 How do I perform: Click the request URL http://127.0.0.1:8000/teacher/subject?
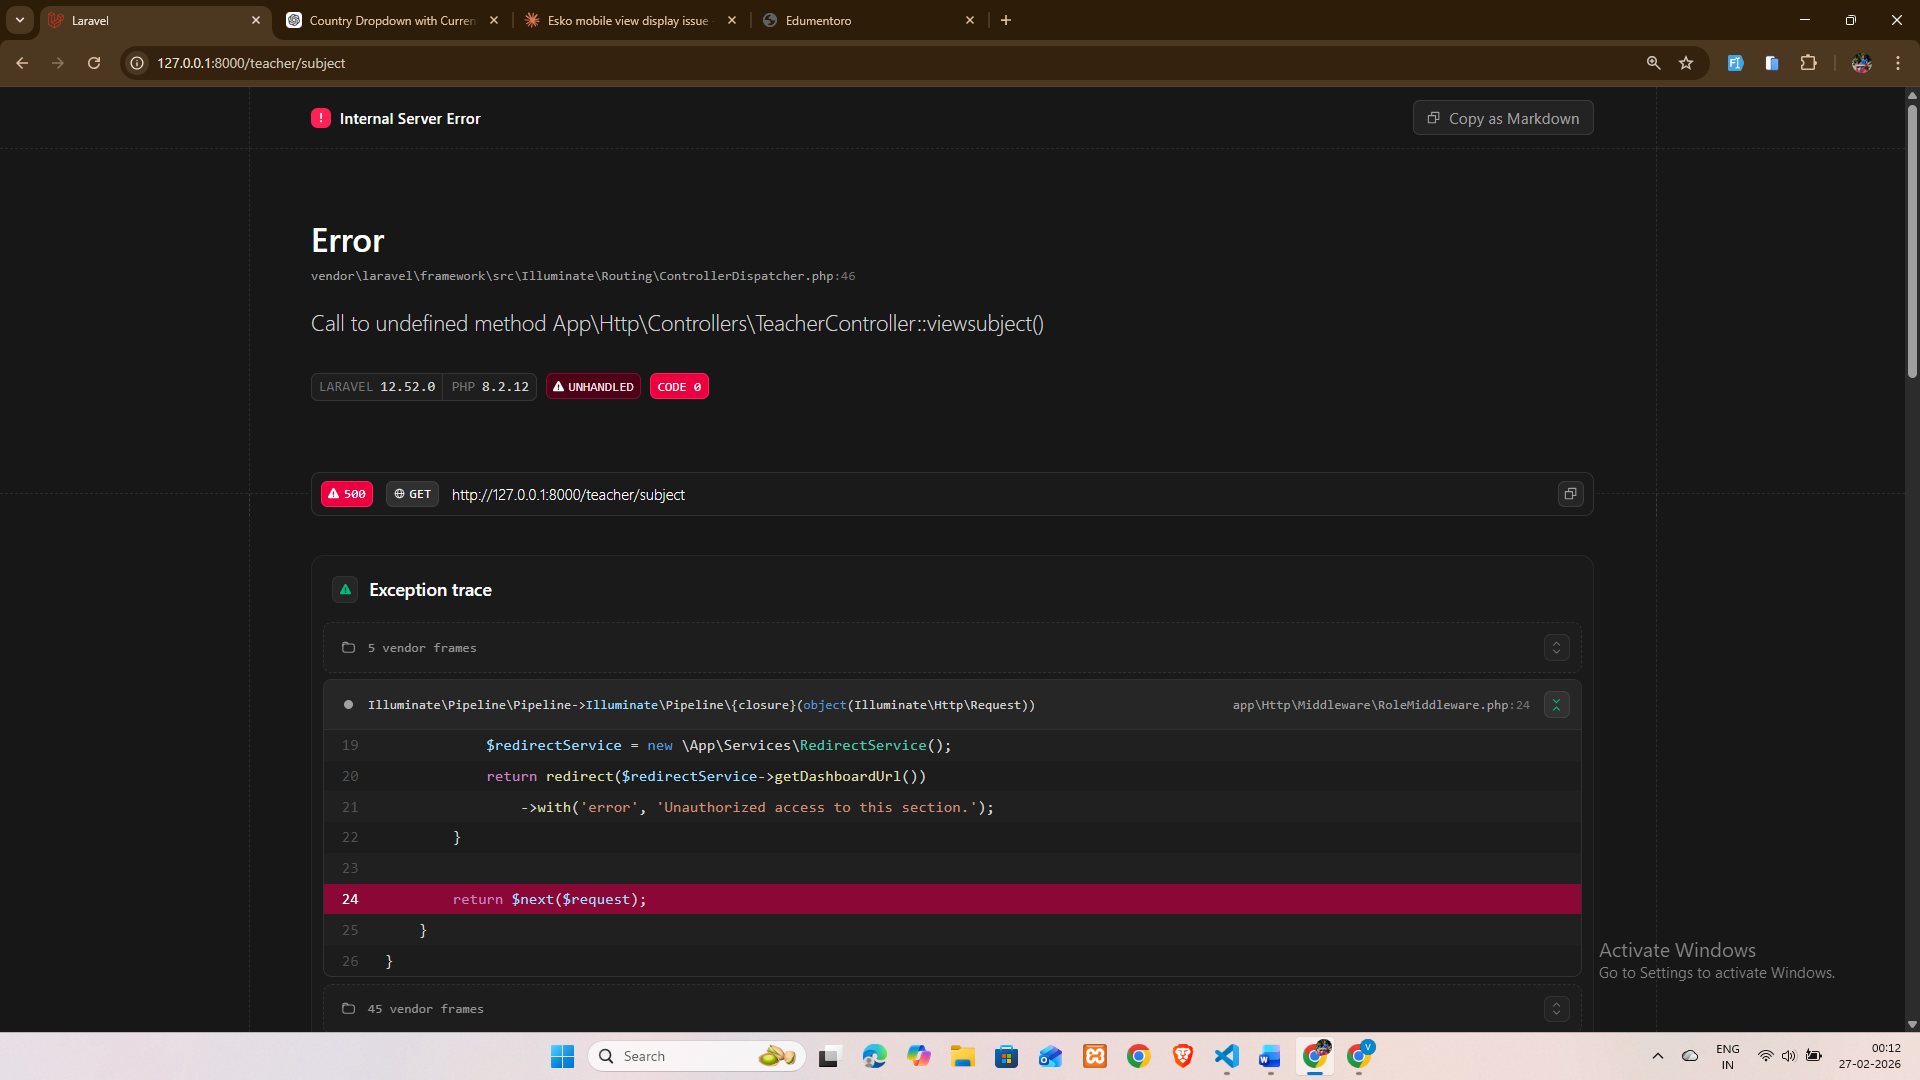tap(568, 495)
